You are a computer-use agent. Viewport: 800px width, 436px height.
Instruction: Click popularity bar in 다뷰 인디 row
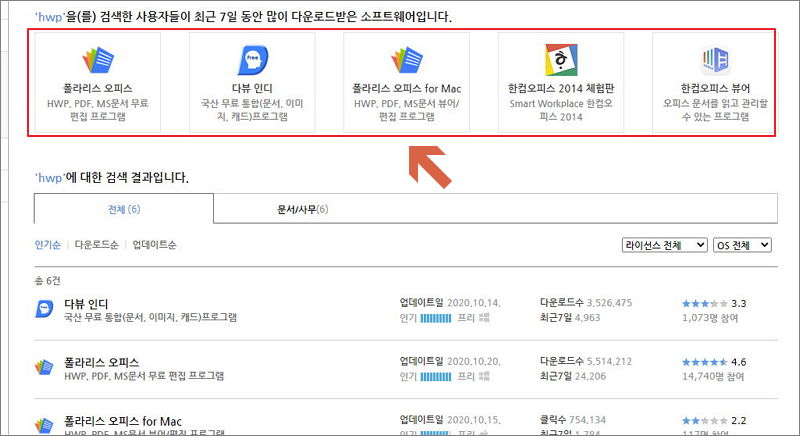(x=436, y=318)
